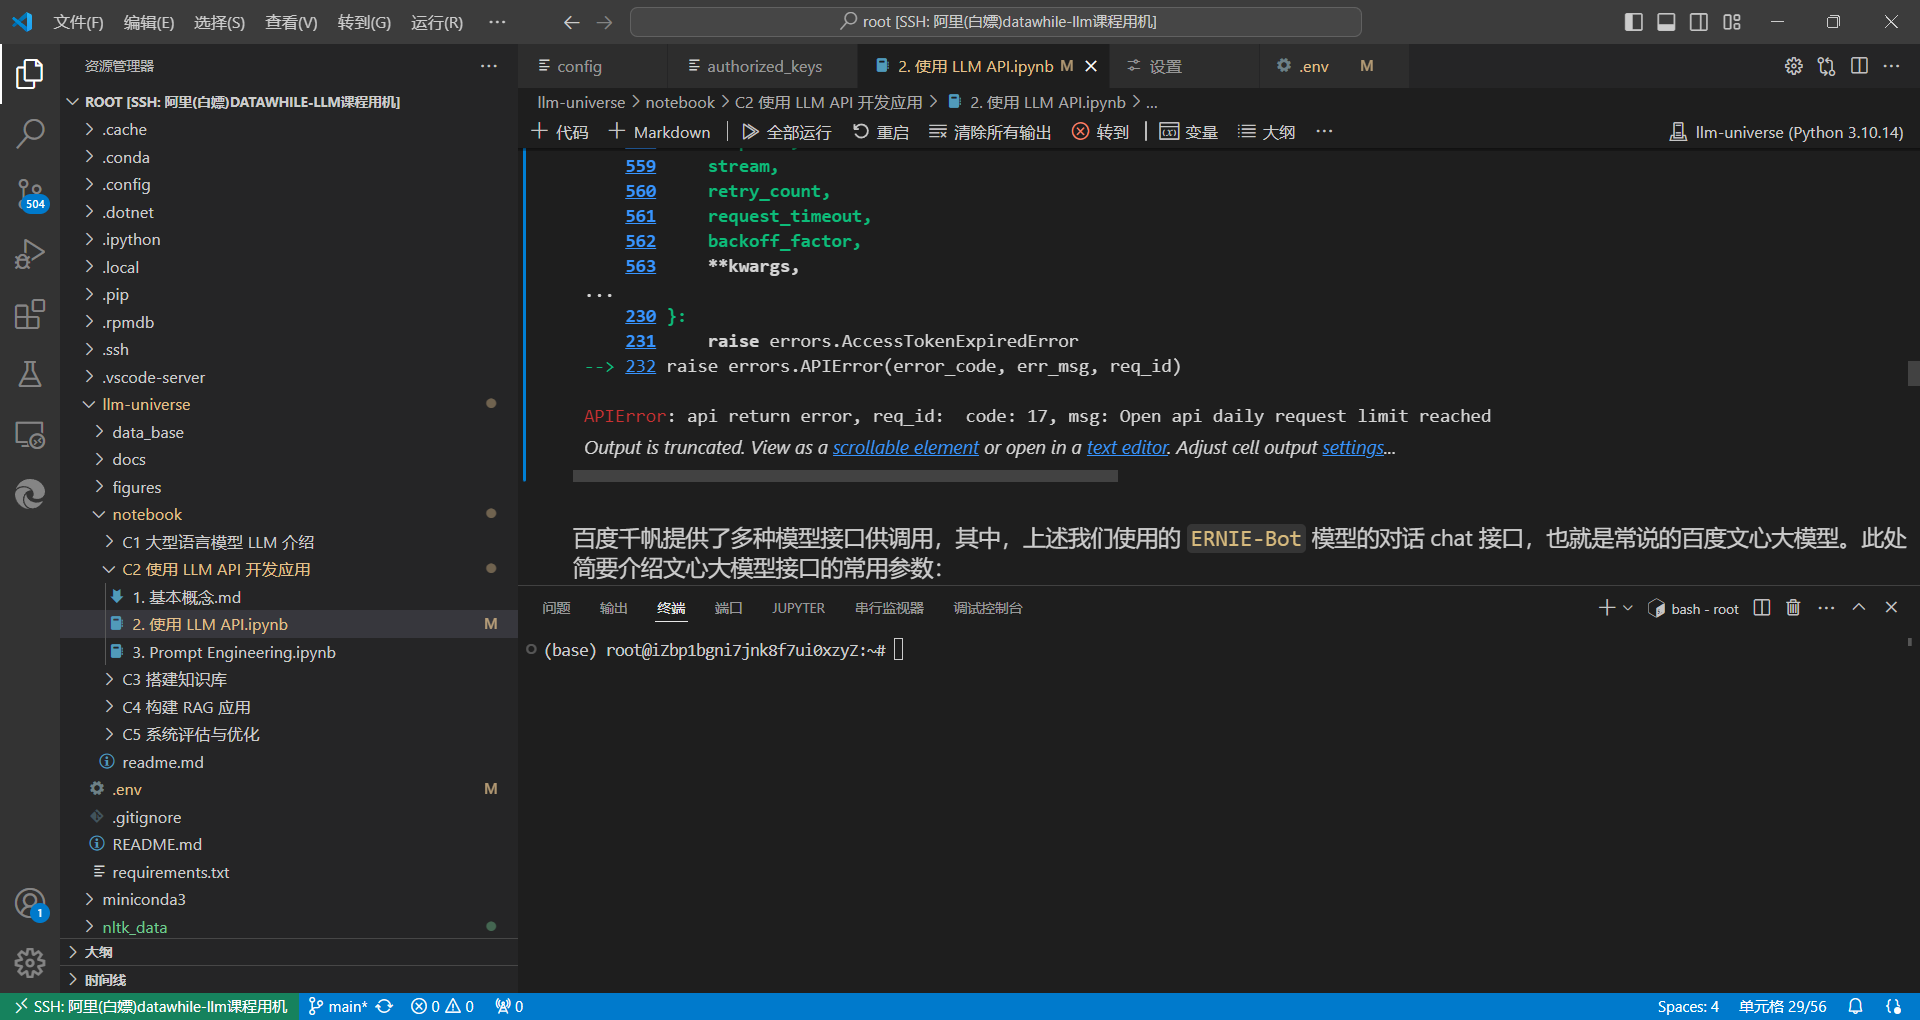
Task: Open the Extensions view
Action: (30, 315)
